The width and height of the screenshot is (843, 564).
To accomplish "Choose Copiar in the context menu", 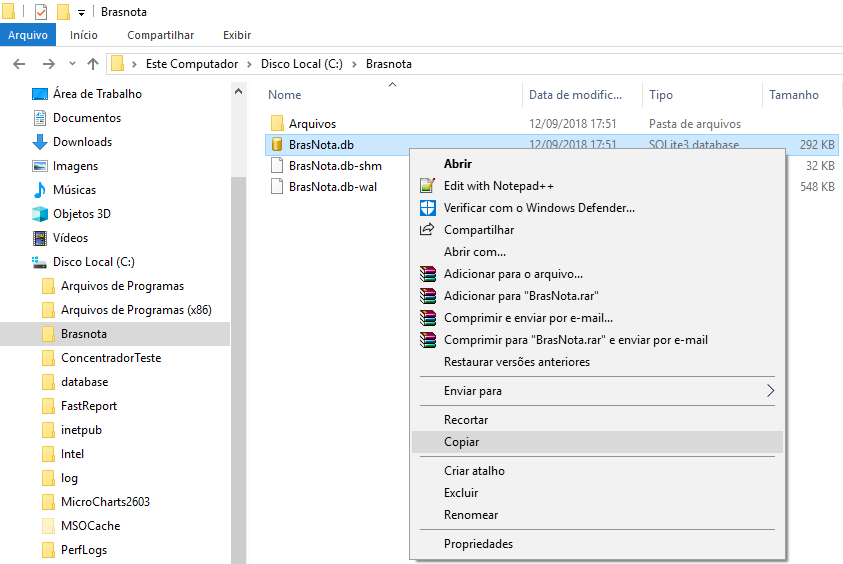I will click(597, 442).
